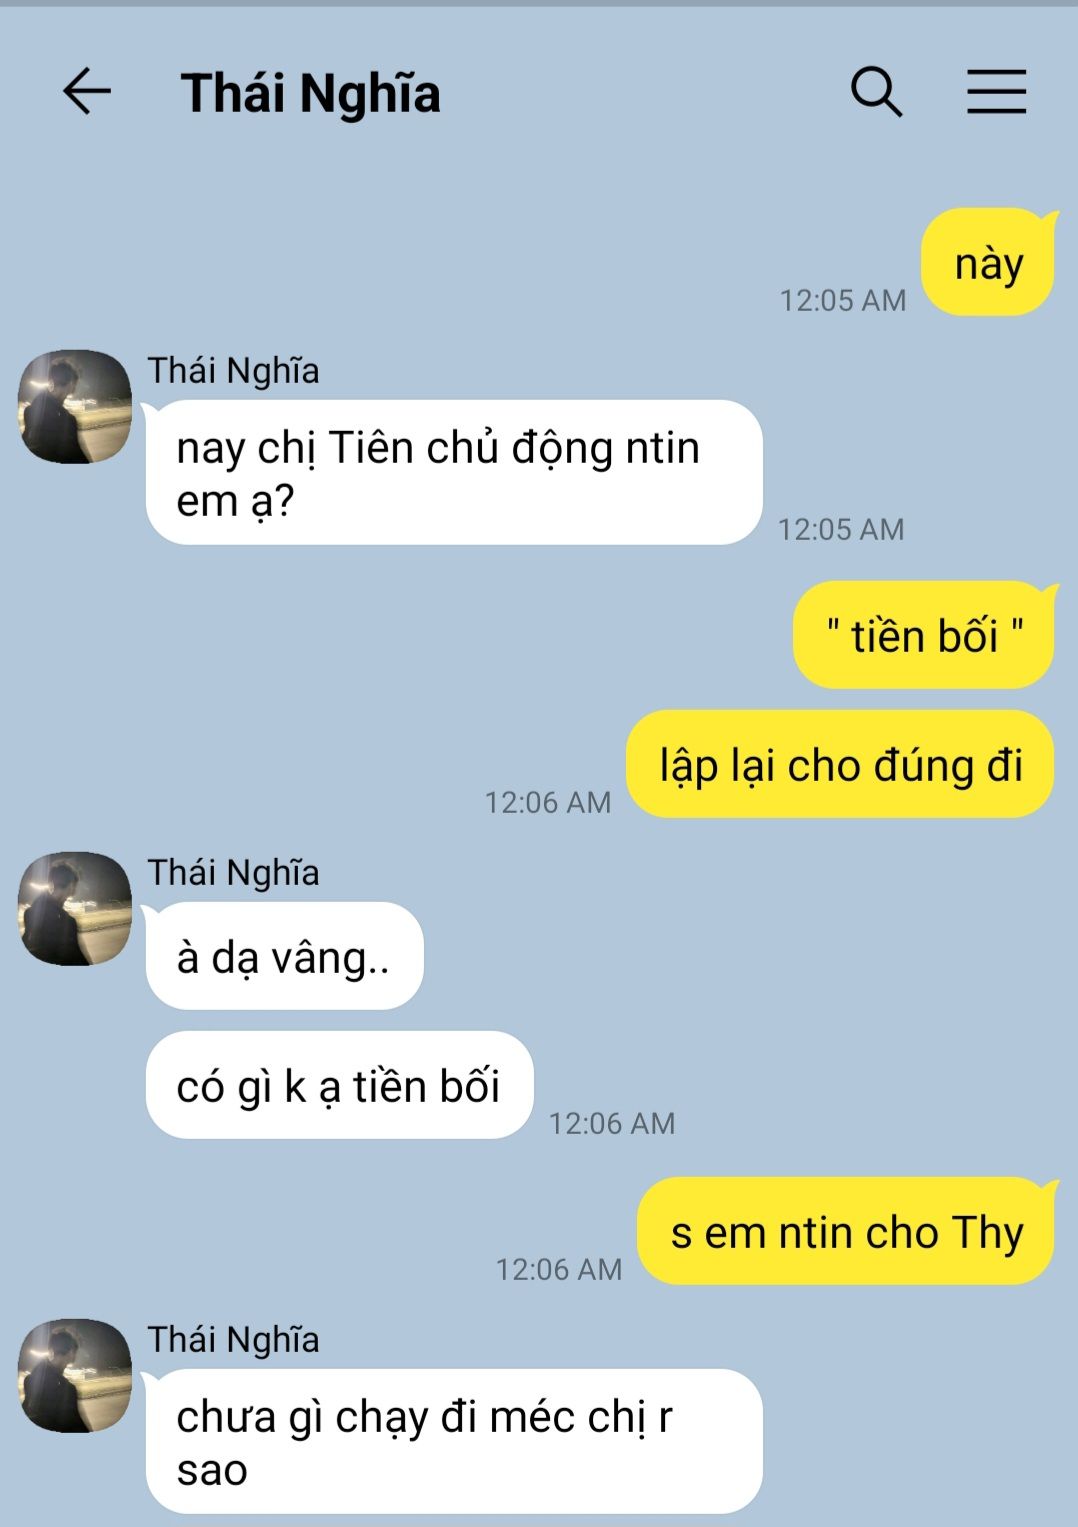
Task: Tap the 12:06 AM timestamp beside 'lập lại'
Action: point(548,802)
